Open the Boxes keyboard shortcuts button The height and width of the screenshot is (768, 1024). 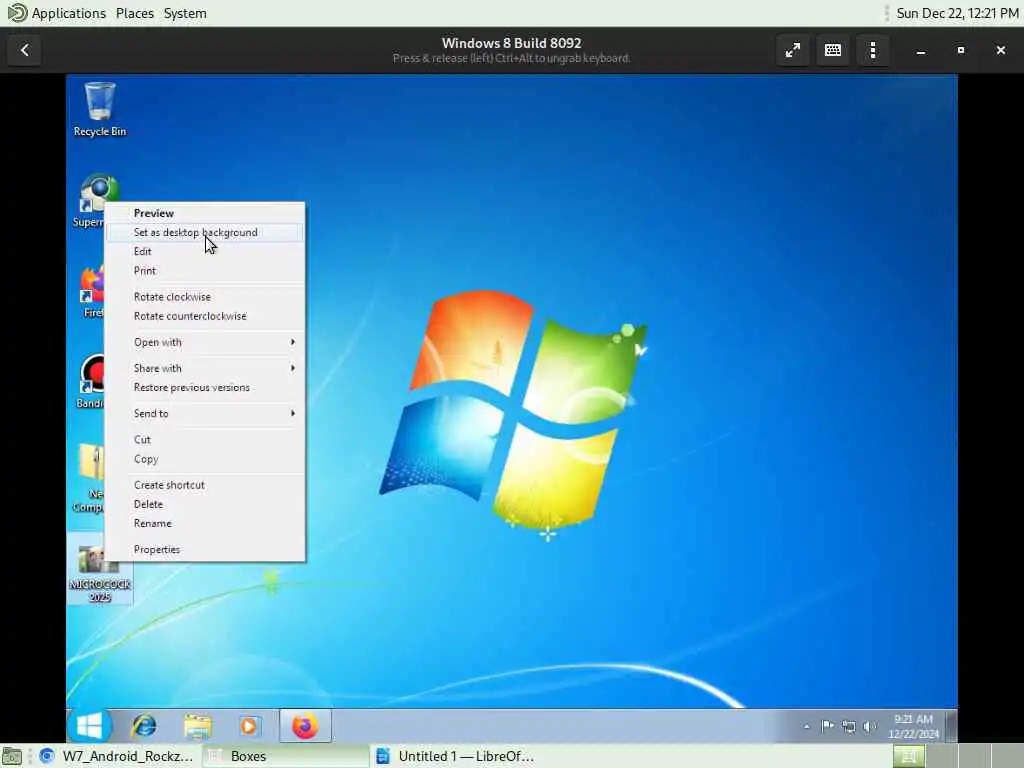point(833,50)
